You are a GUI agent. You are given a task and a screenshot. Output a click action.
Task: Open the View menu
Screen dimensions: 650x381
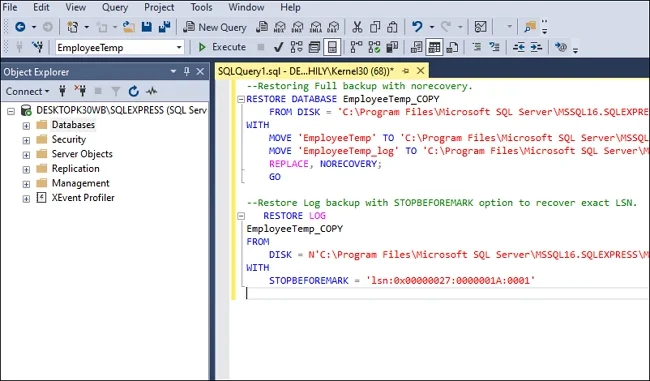click(x=75, y=7)
